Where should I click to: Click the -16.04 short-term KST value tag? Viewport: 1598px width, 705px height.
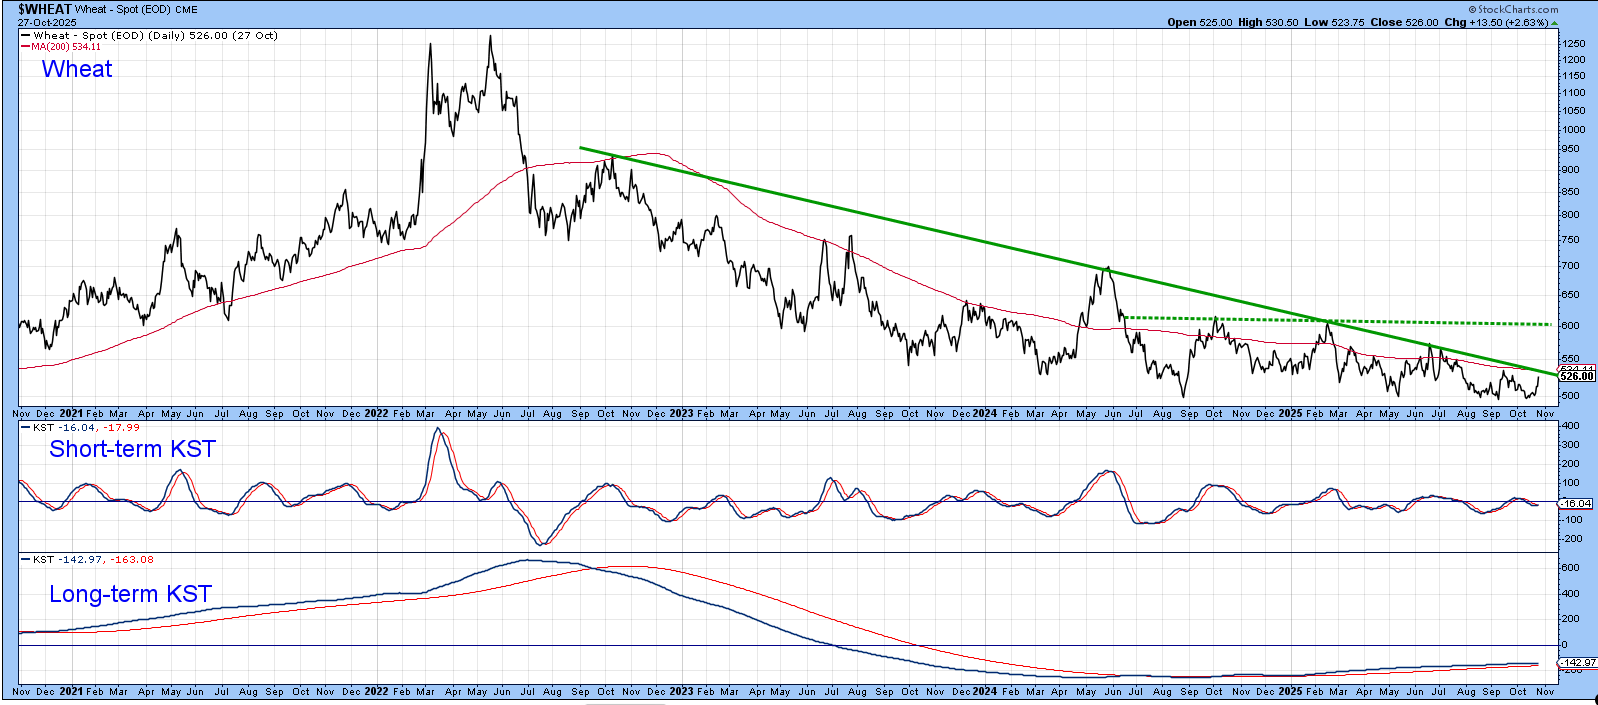pos(1577,504)
